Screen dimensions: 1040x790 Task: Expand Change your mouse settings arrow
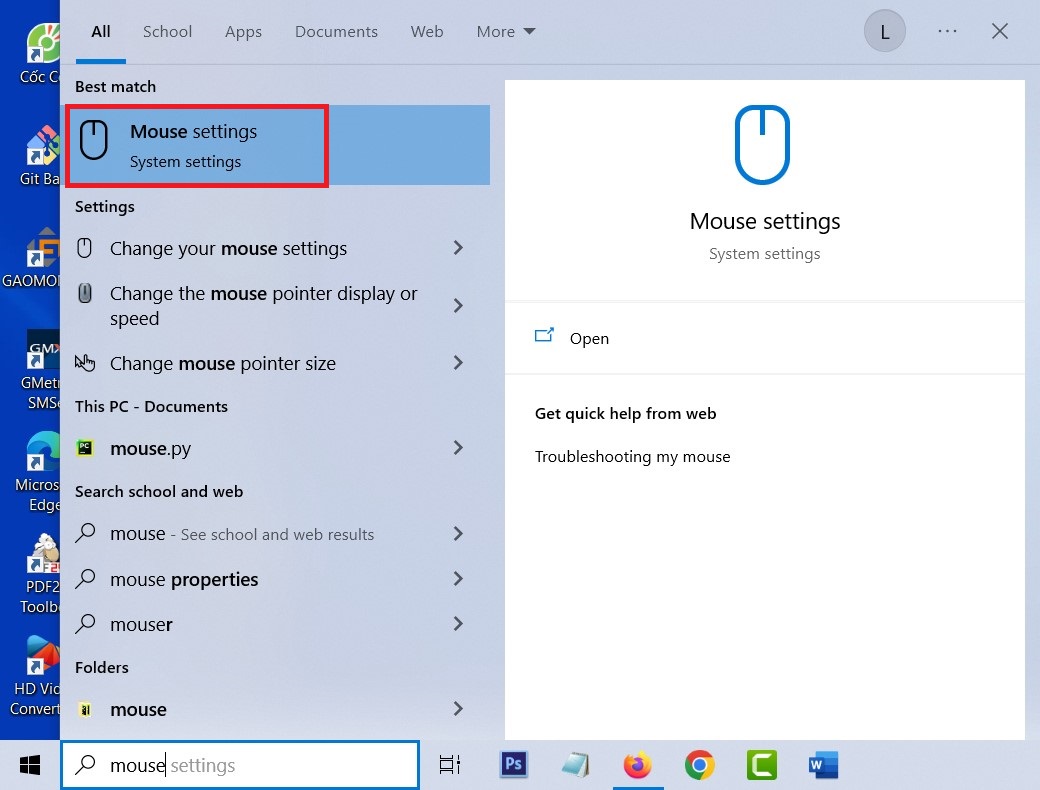(x=458, y=248)
